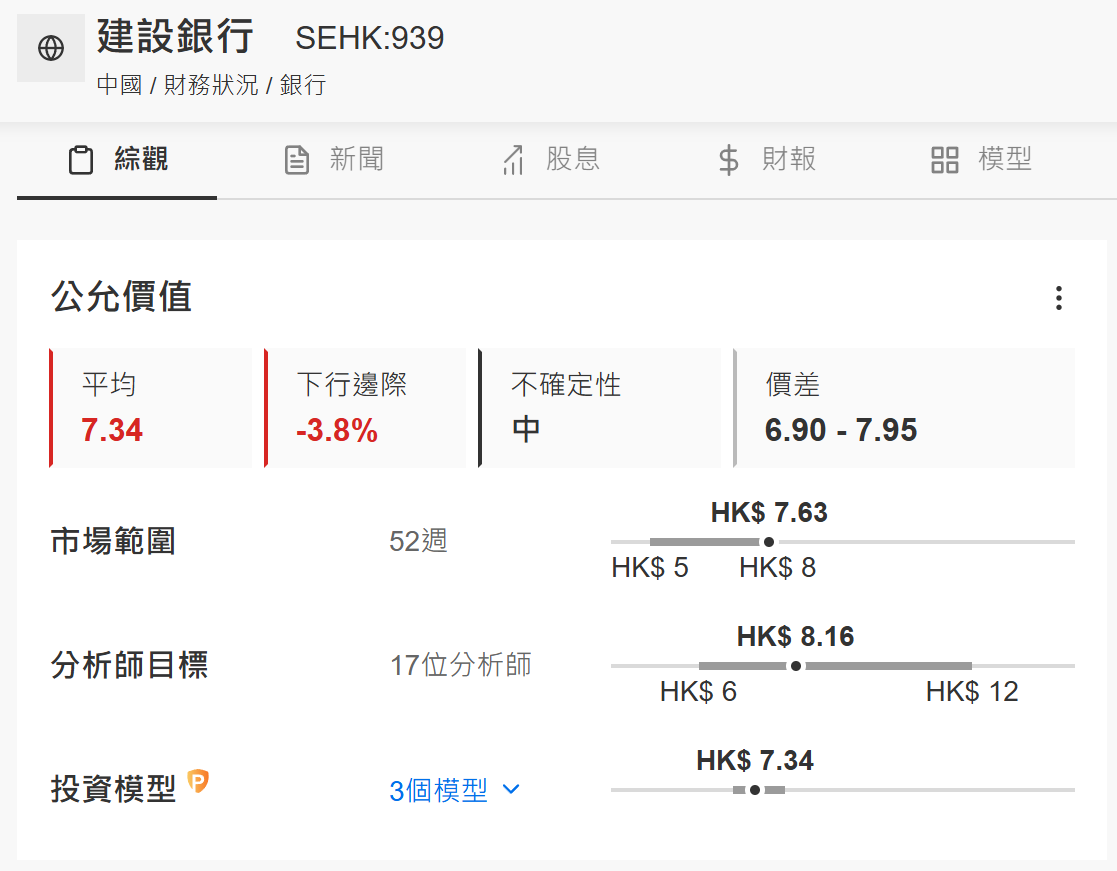Viewport: 1117px width, 871px height.
Task: Click the 投資模型 row label
Action: (113, 789)
